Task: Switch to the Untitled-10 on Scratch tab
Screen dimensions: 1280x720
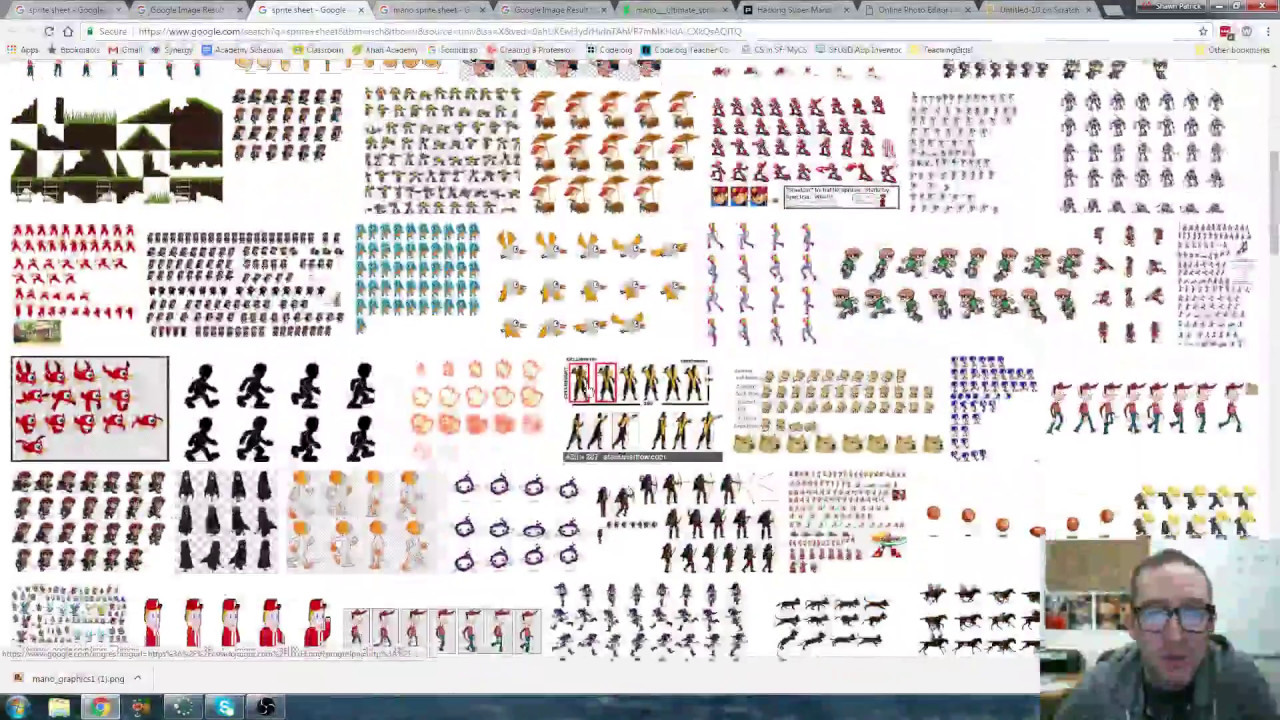Action: [1038, 10]
